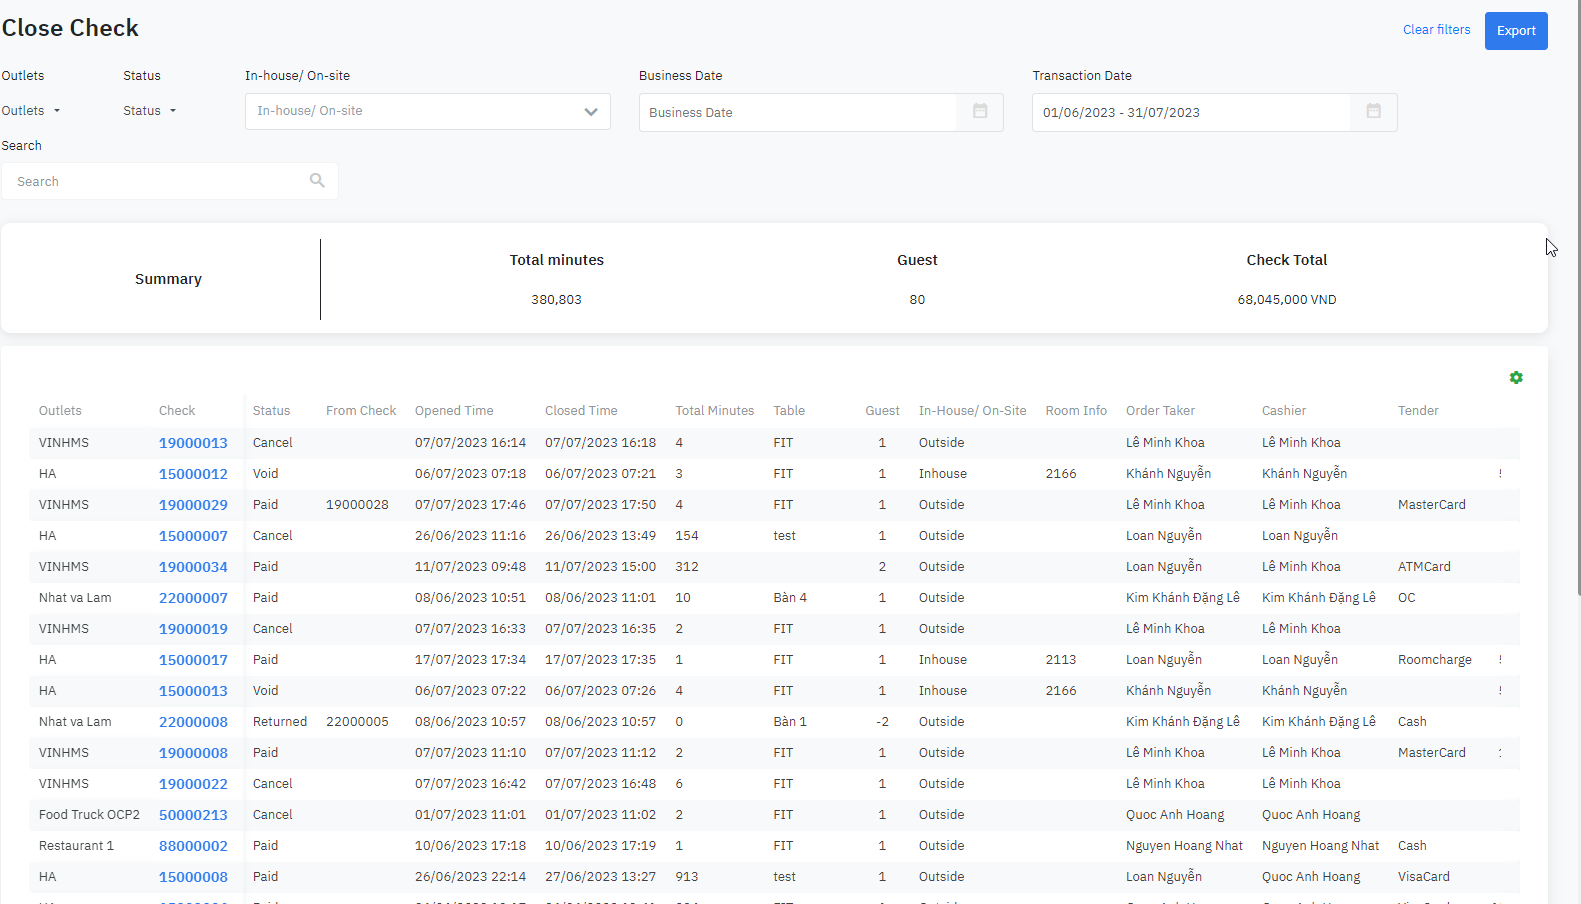The image size is (1581, 904).
Task: Expand the Outlets filter dropdown
Action: [31, 111]
